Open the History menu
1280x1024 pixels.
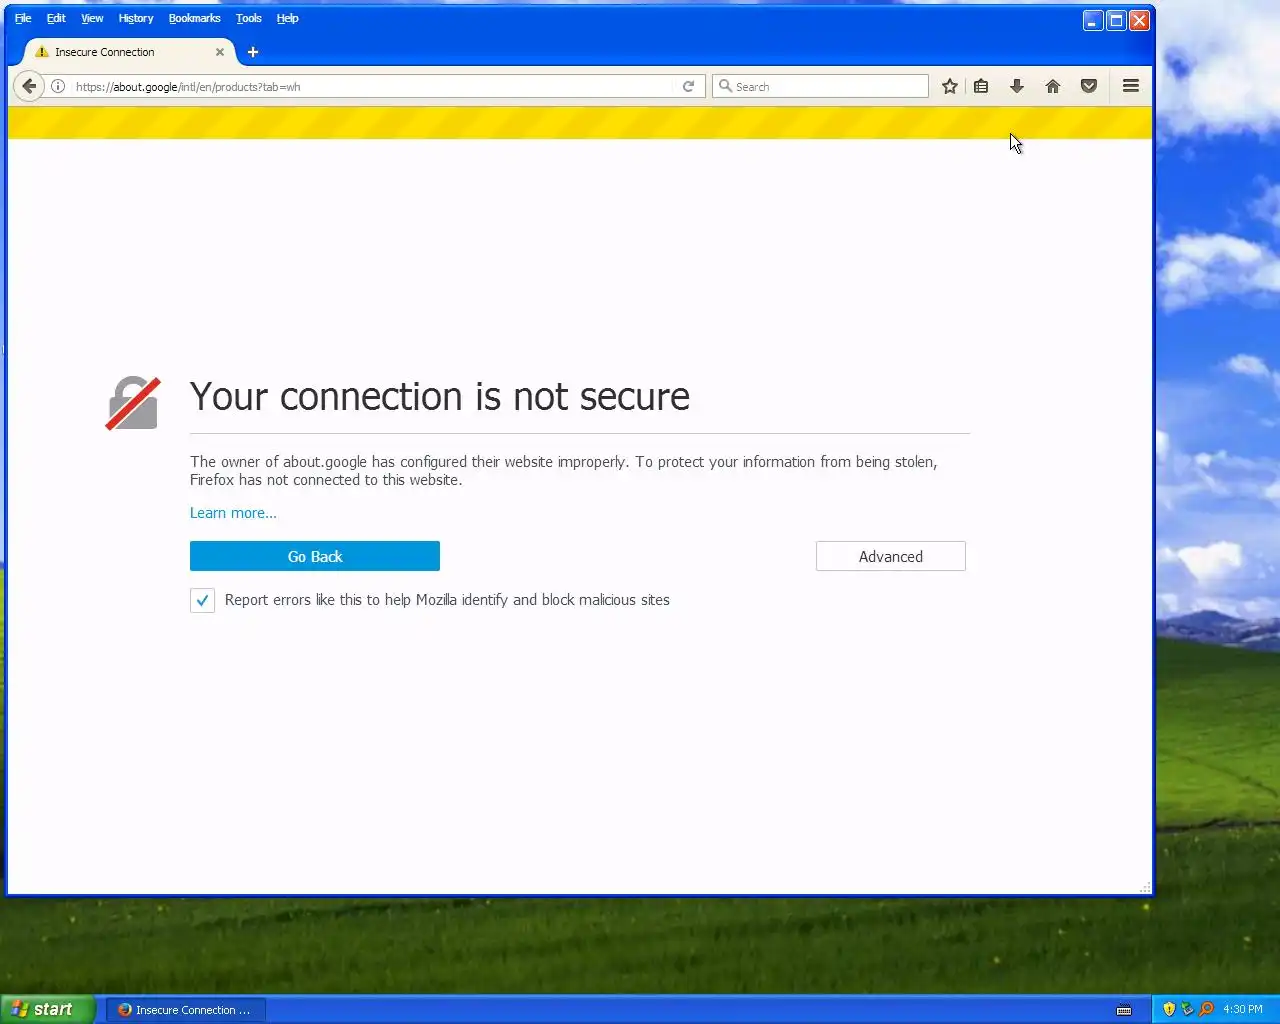click(x=136, y=18)
